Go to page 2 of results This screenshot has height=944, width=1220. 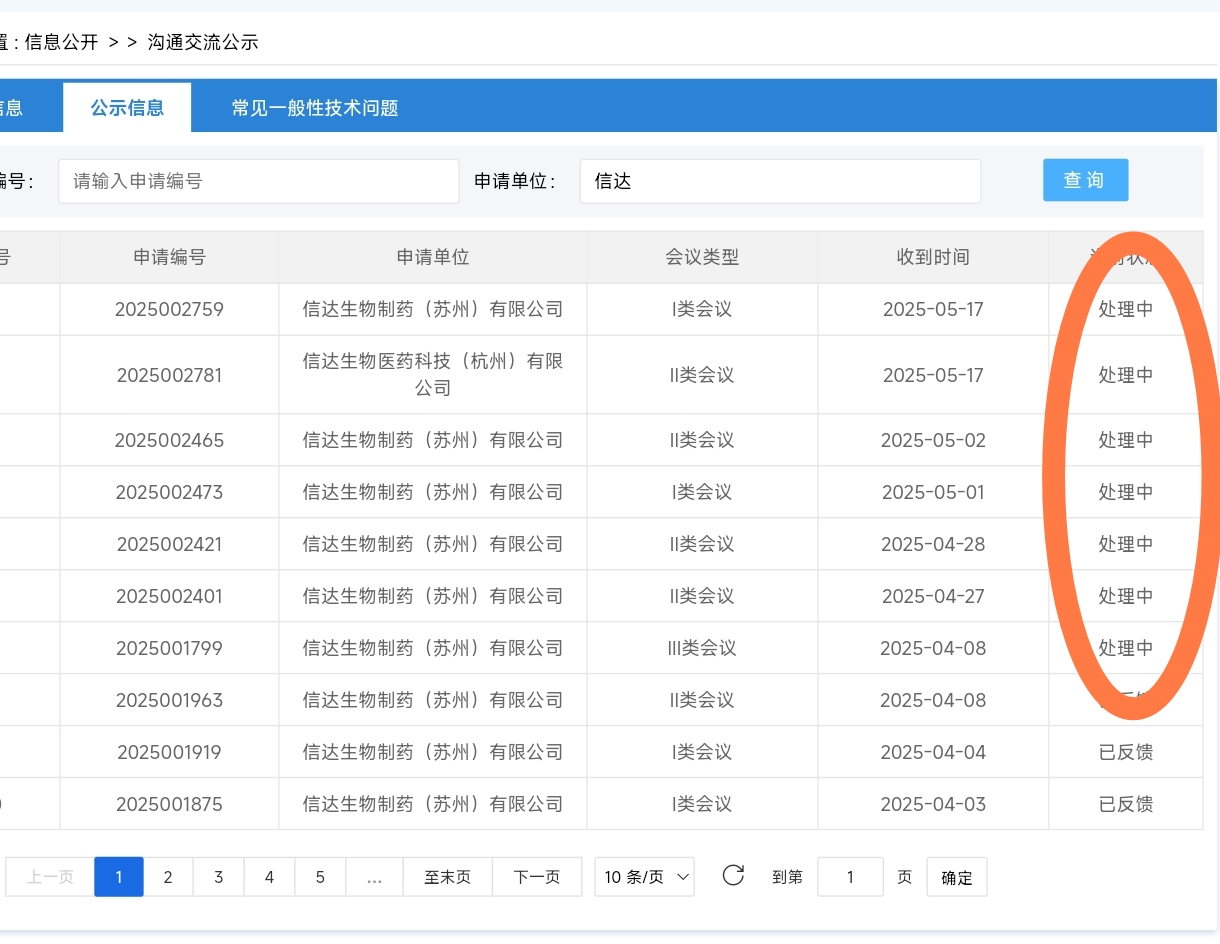point(168,877)
